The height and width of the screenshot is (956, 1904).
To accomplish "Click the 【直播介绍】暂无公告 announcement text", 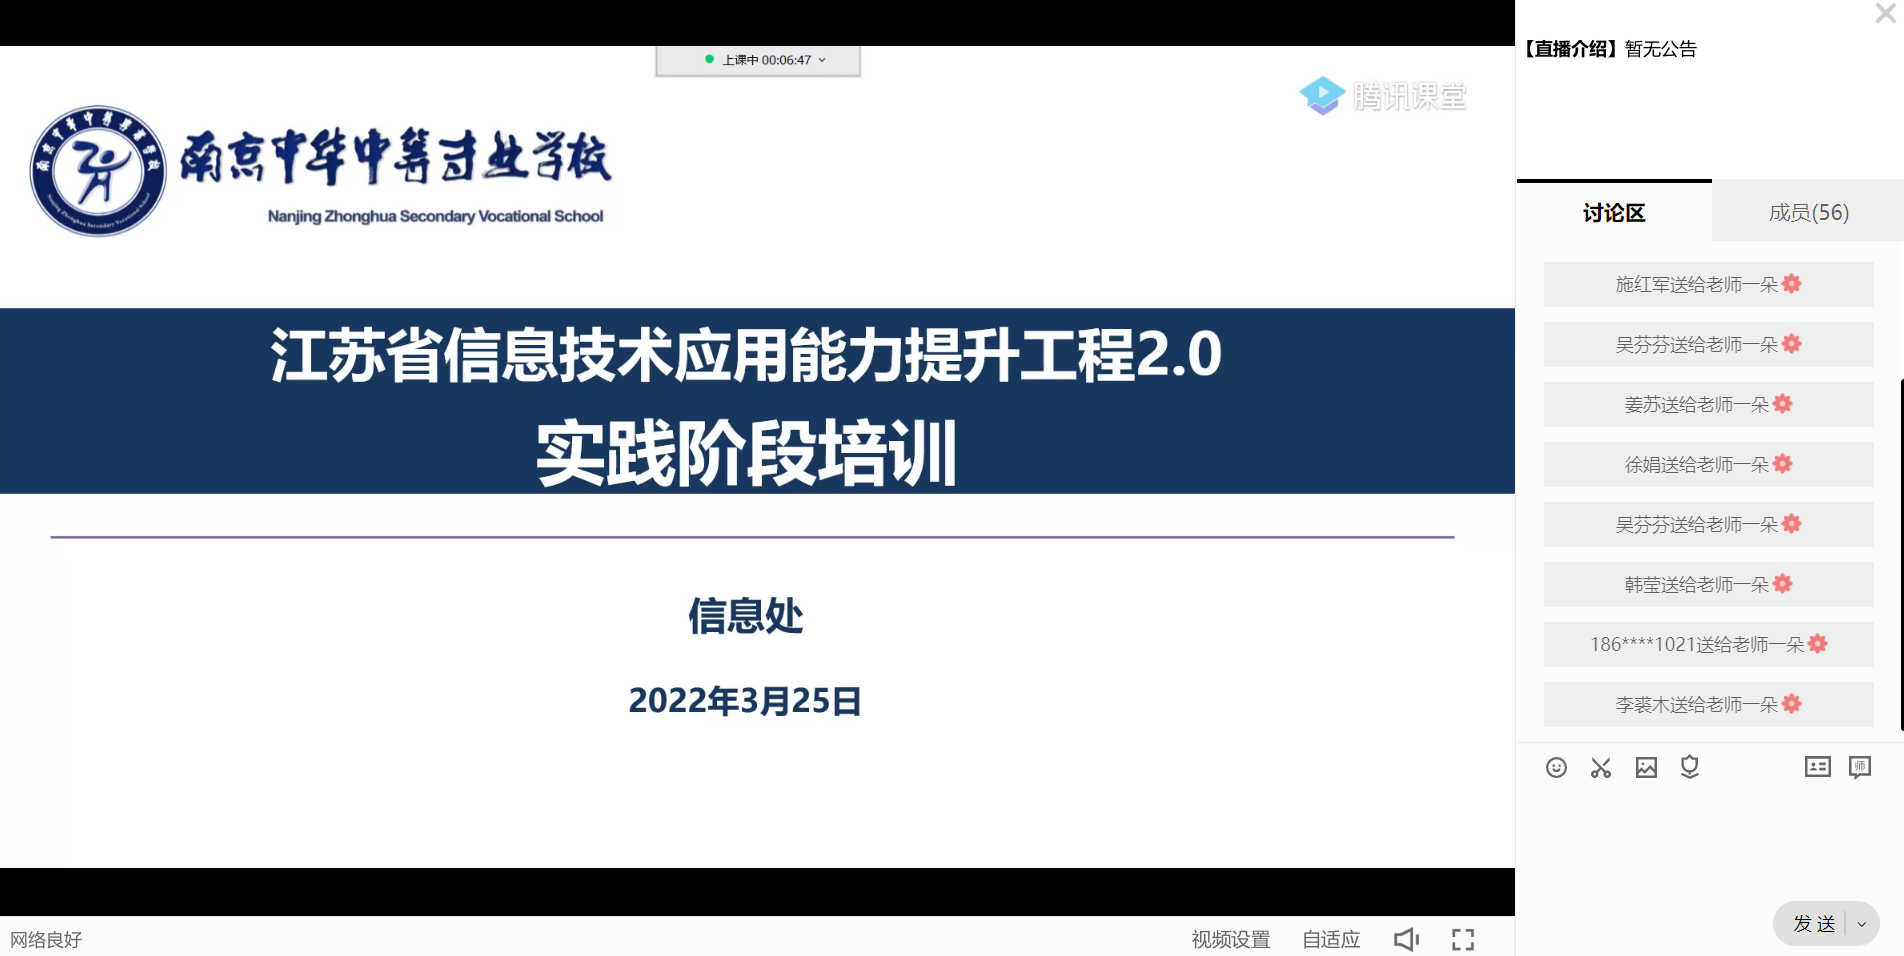I will click(x=1610, y=49).
